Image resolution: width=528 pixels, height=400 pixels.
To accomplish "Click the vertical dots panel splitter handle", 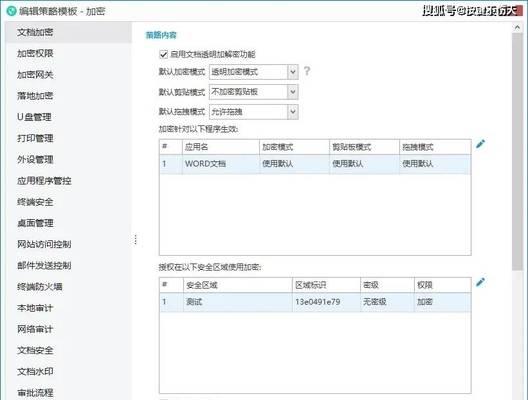I will pos(135,239).
